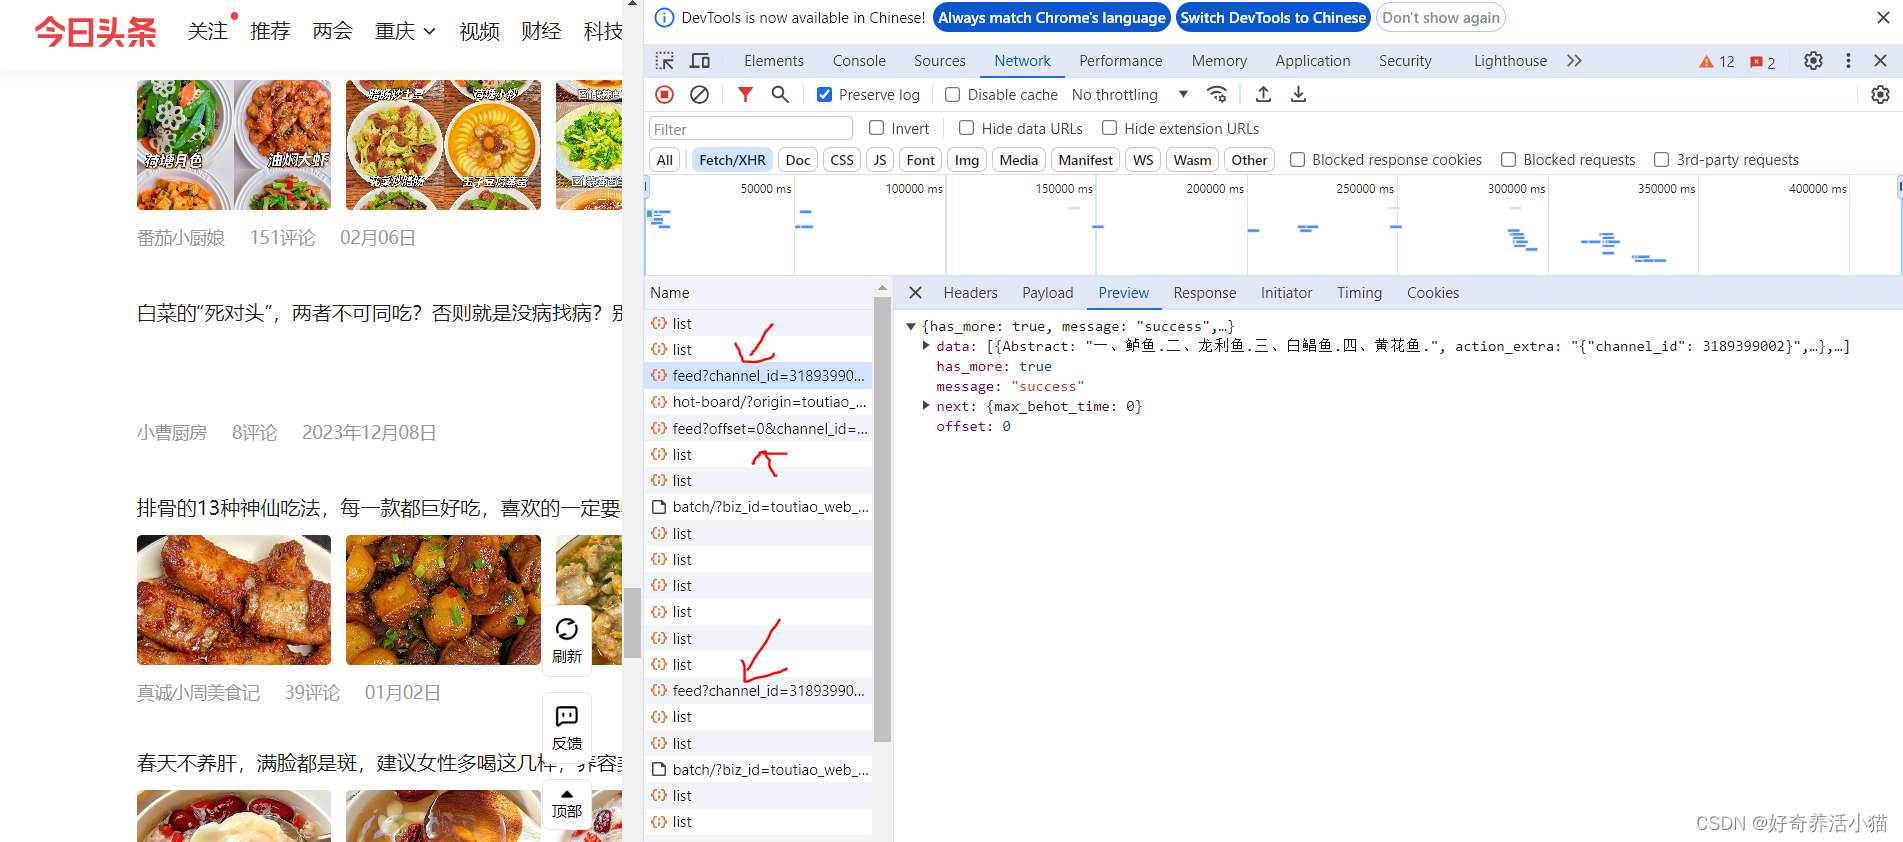Show more DevTools tabs chevron
The height and width of the screenshot is (842, 1903).
click(x=1575, y=61)
